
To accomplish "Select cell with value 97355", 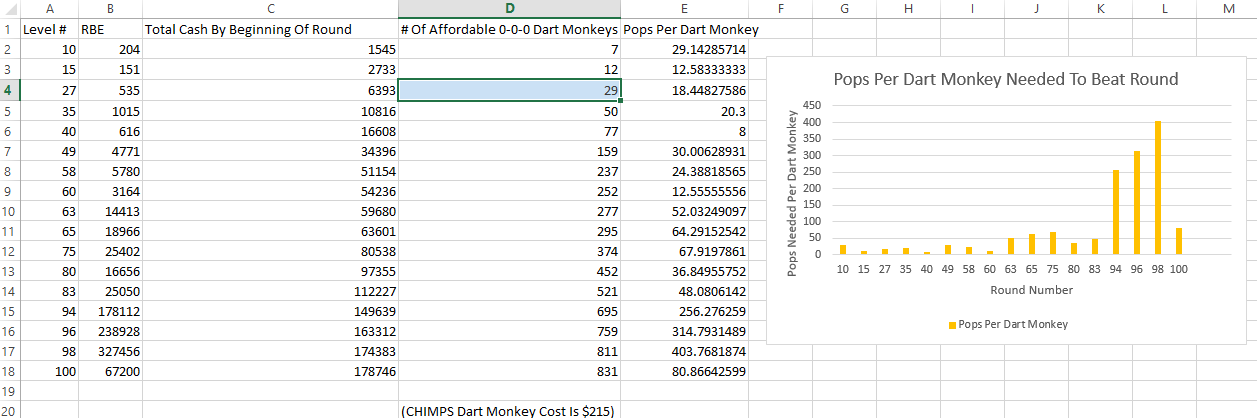I will pos(270,269).
